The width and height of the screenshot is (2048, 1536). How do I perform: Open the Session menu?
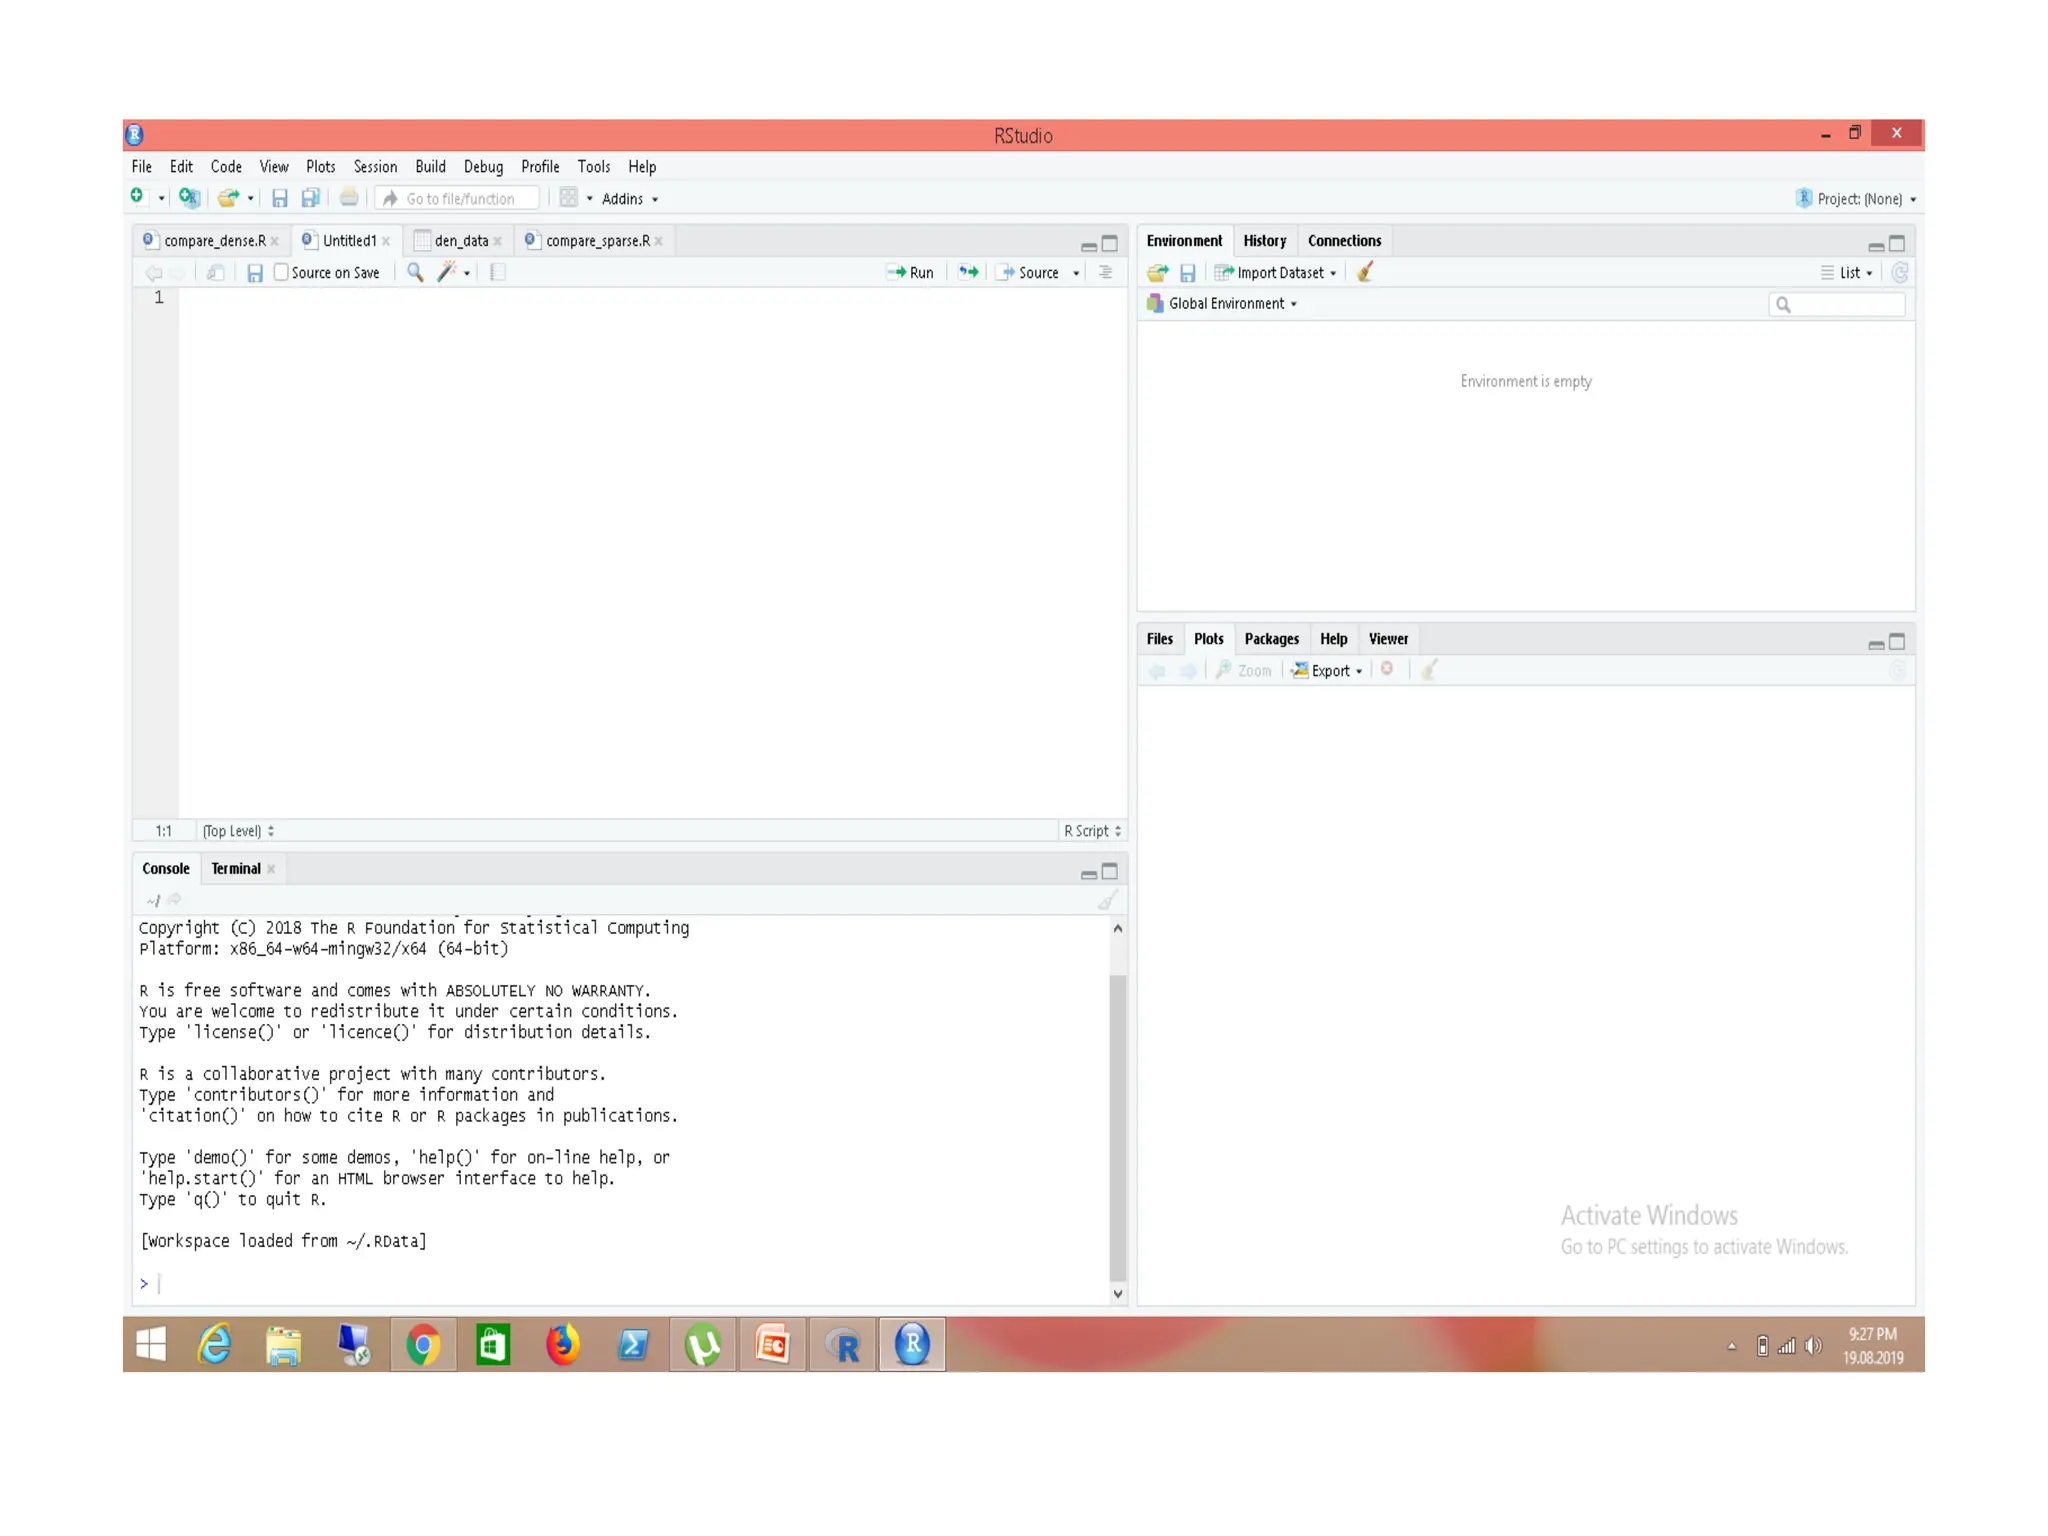pyautogui.click(x=374, y=167)
